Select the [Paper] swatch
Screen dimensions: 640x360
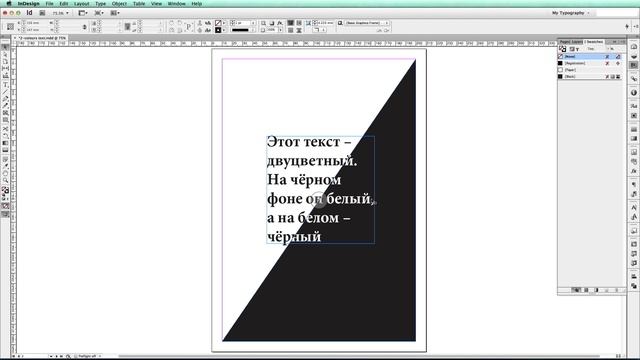coord(590,70)
